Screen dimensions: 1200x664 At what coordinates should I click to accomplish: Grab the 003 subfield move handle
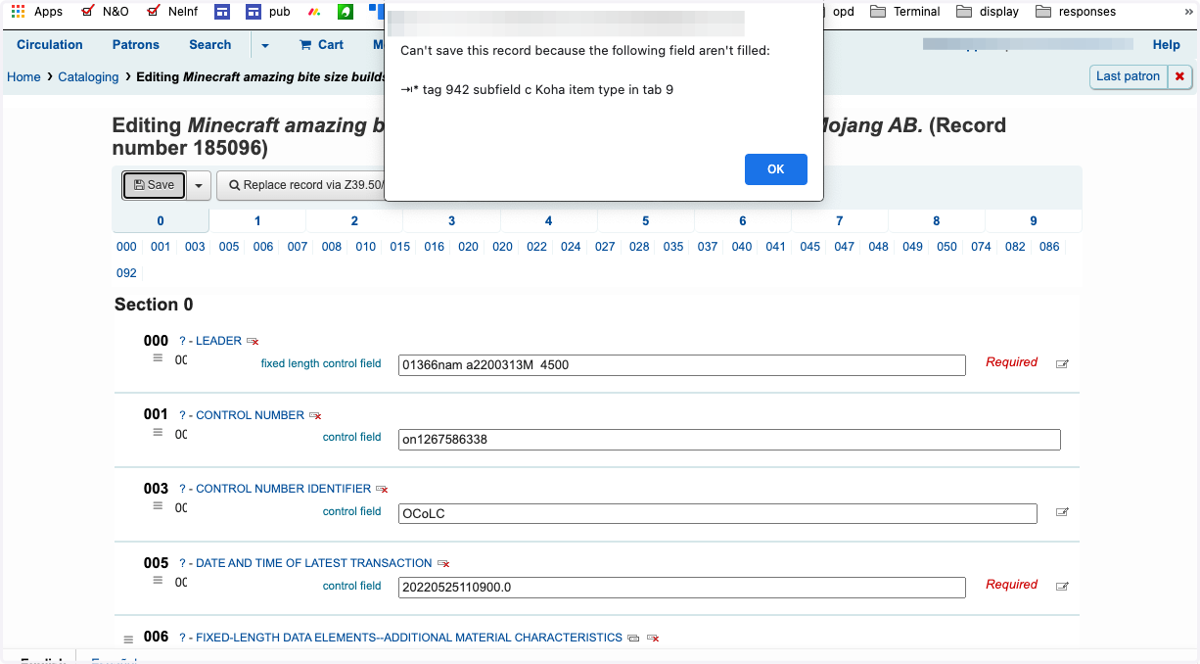coord(157,506)
